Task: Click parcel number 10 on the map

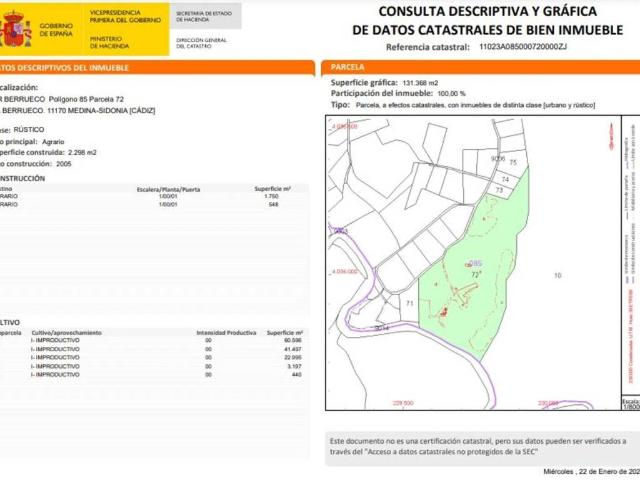Action: (x=558, y=275)
